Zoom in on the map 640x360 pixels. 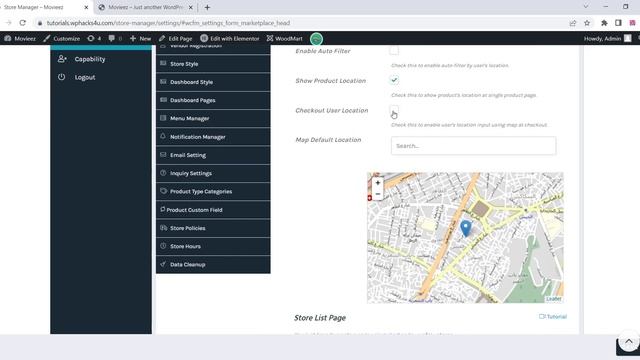378,183
